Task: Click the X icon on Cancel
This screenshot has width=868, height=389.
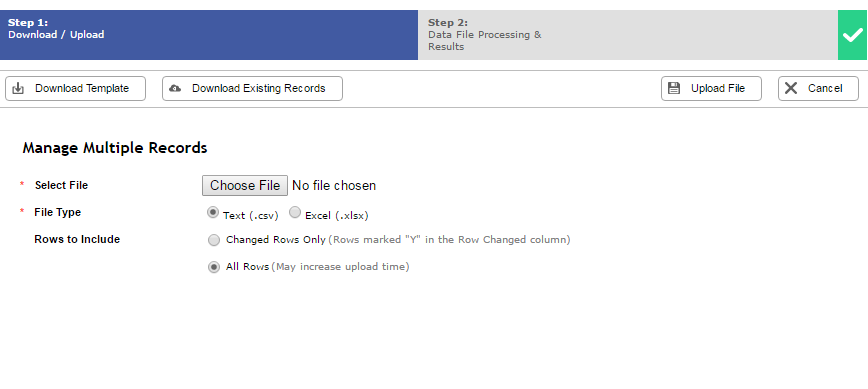Action: (x=791, y=89)
